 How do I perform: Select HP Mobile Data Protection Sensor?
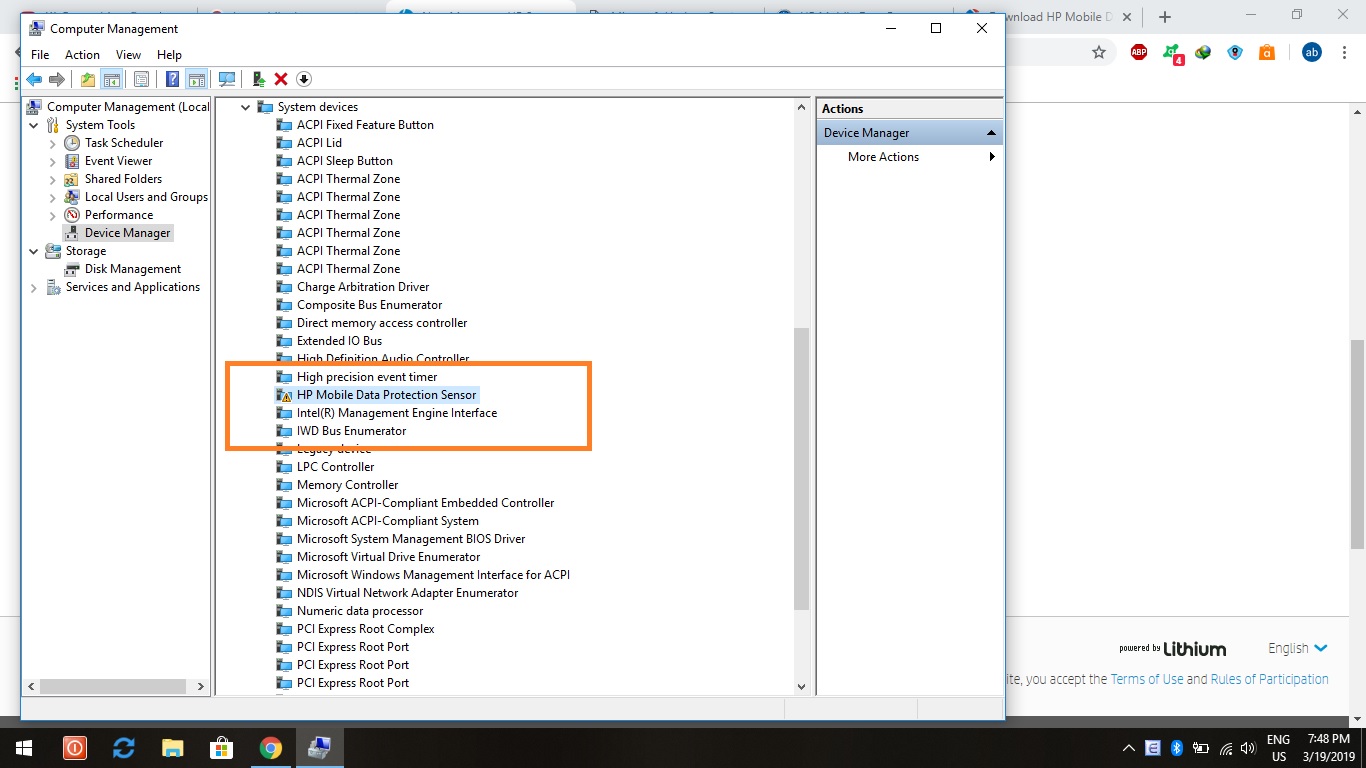386,394
